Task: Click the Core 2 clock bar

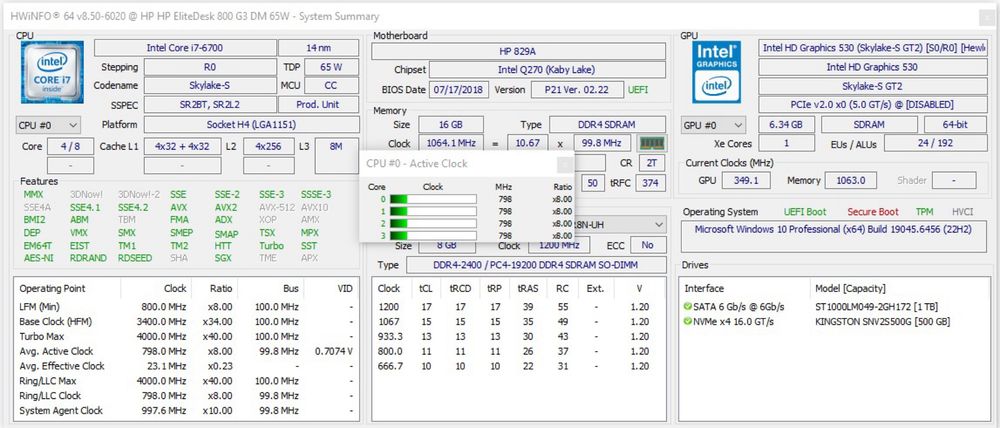Action: click(433, 223)
